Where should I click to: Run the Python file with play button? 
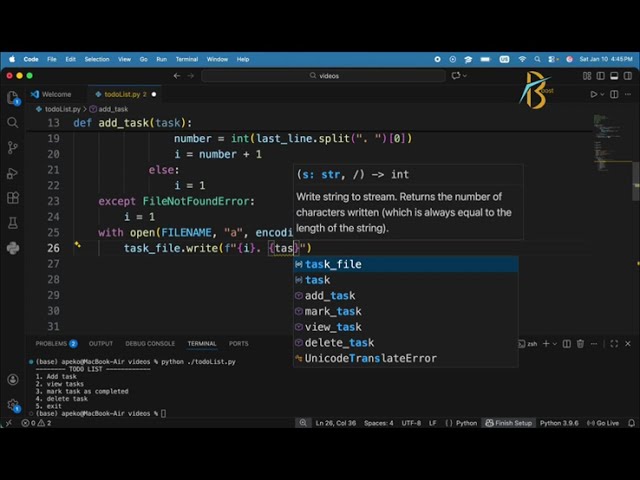[x=593, y=94]
